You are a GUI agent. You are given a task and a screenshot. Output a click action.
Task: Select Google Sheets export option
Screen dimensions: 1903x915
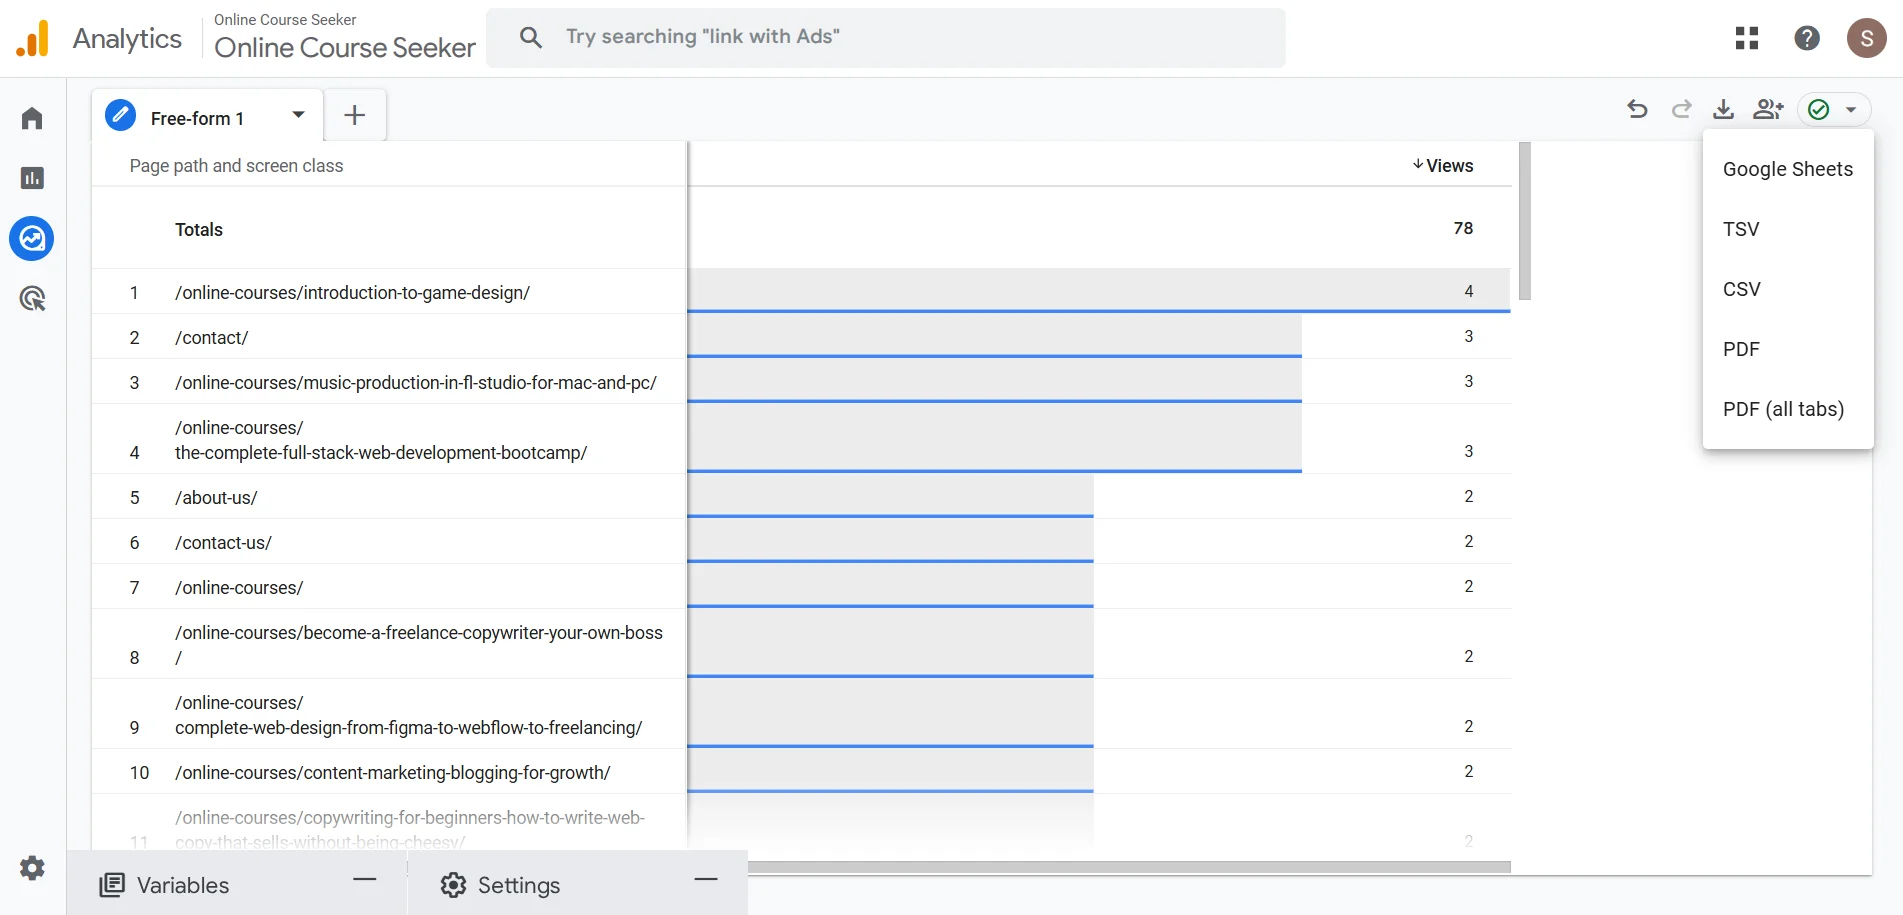point(1787,169)
